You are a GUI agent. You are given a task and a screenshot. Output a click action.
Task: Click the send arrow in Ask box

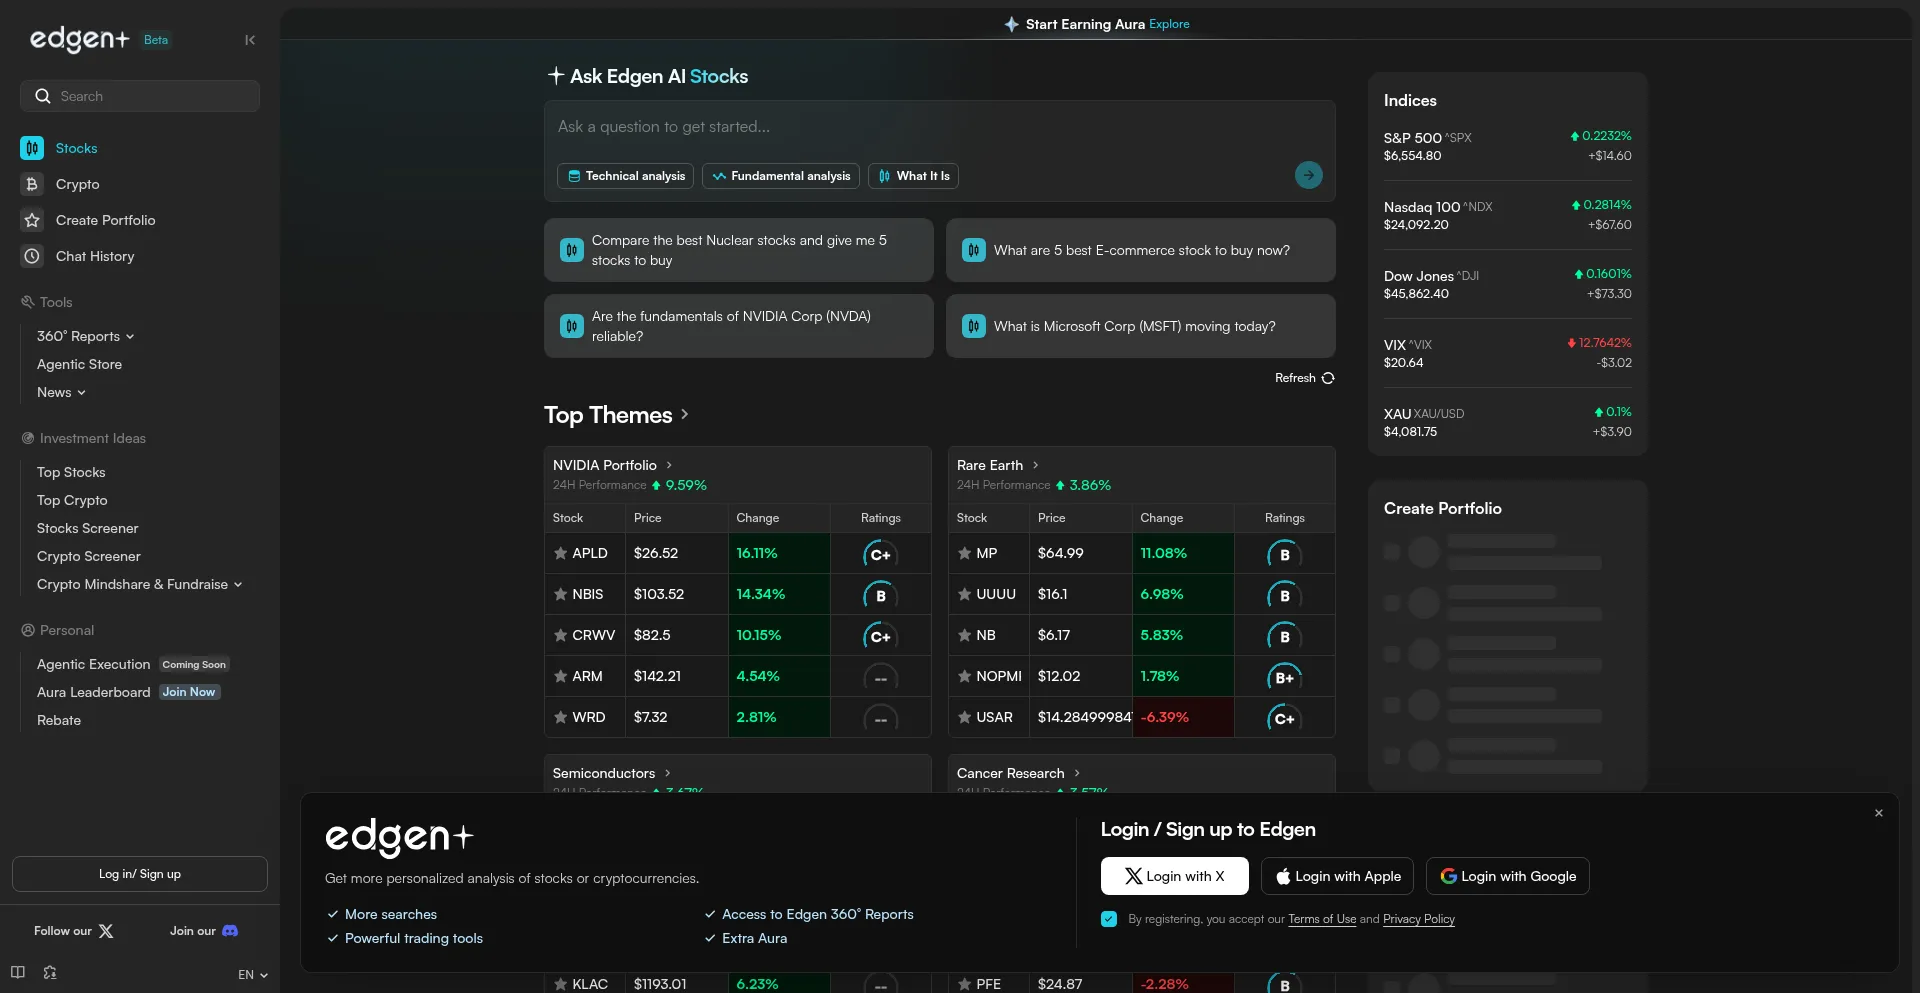(1308, 175)
